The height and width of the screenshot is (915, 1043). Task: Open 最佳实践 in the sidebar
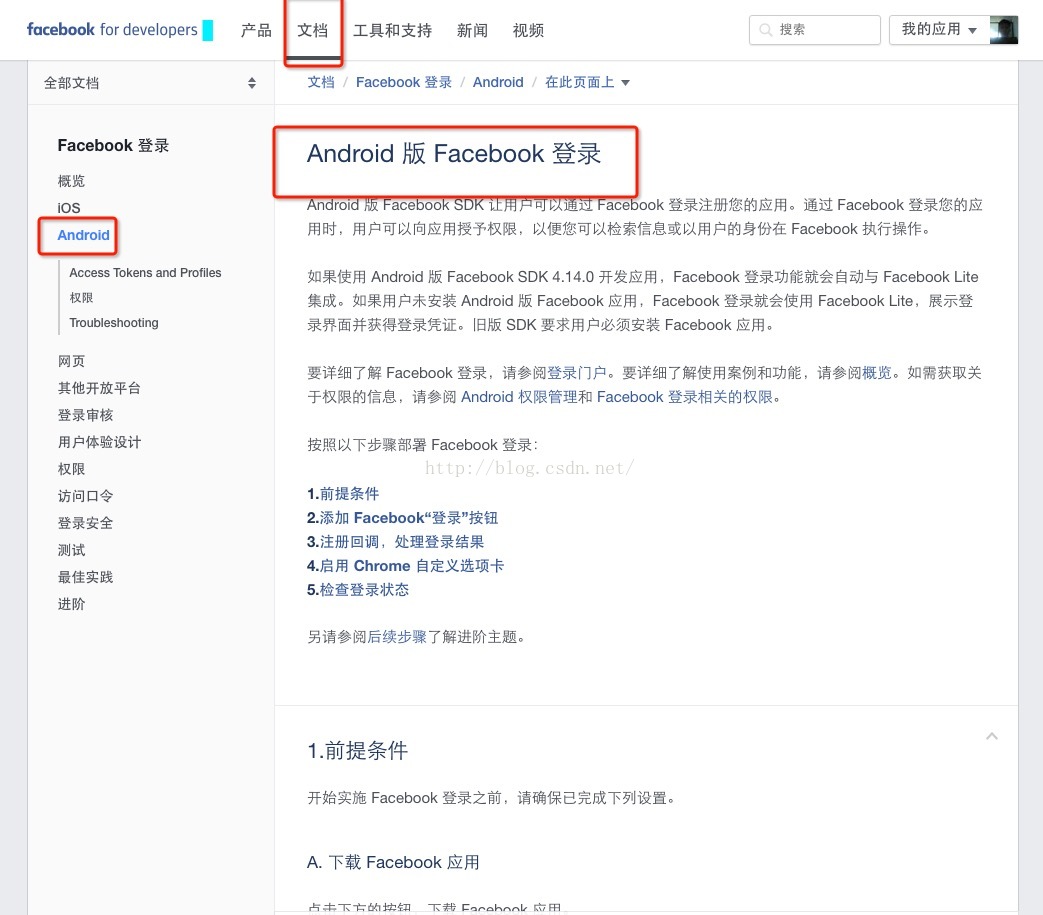click(x=85, y=577)
